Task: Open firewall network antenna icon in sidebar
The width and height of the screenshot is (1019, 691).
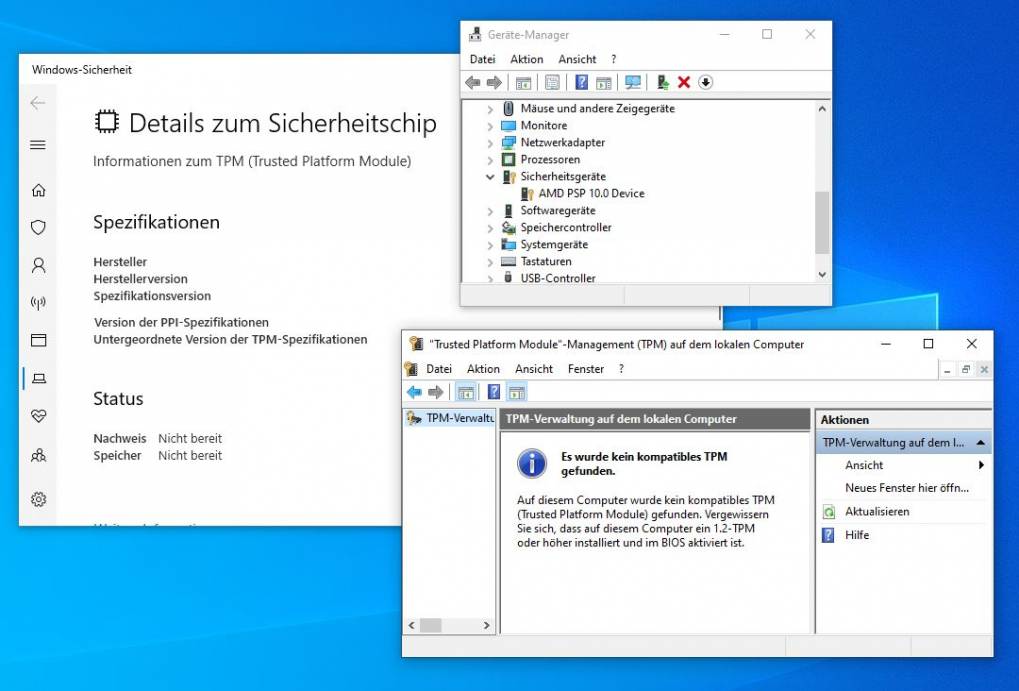Action: [38, 302]
